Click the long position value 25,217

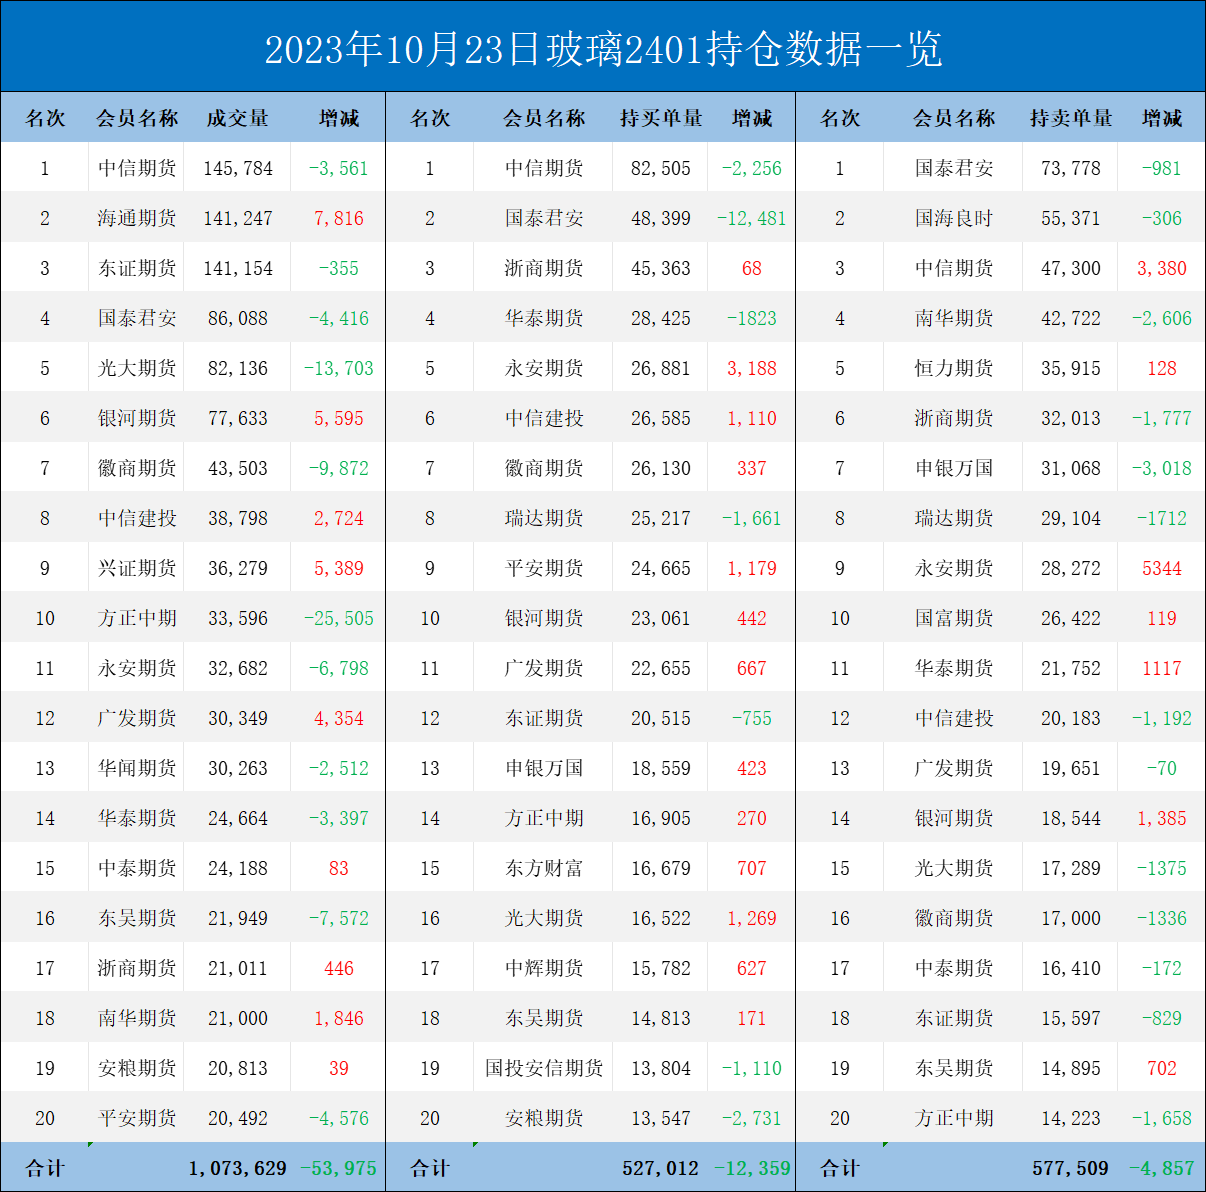[x=661, y=518]
